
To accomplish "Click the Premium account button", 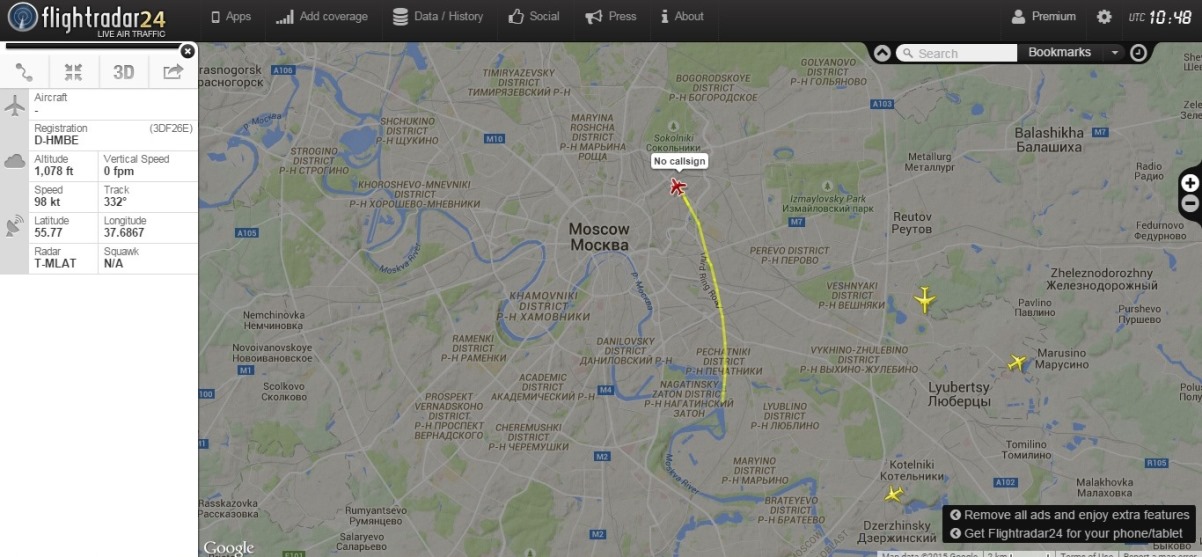I will tap(1044, 17).
